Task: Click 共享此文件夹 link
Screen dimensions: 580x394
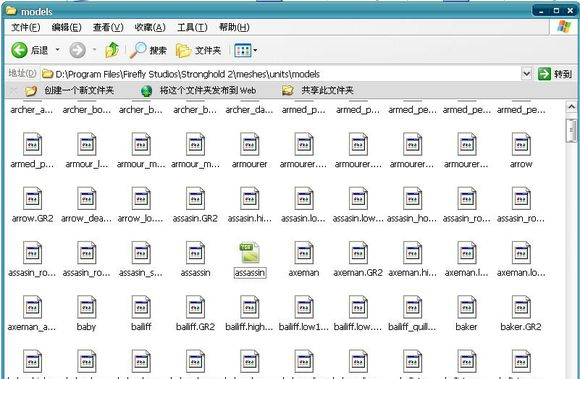Action: click(x=327, y=90)
